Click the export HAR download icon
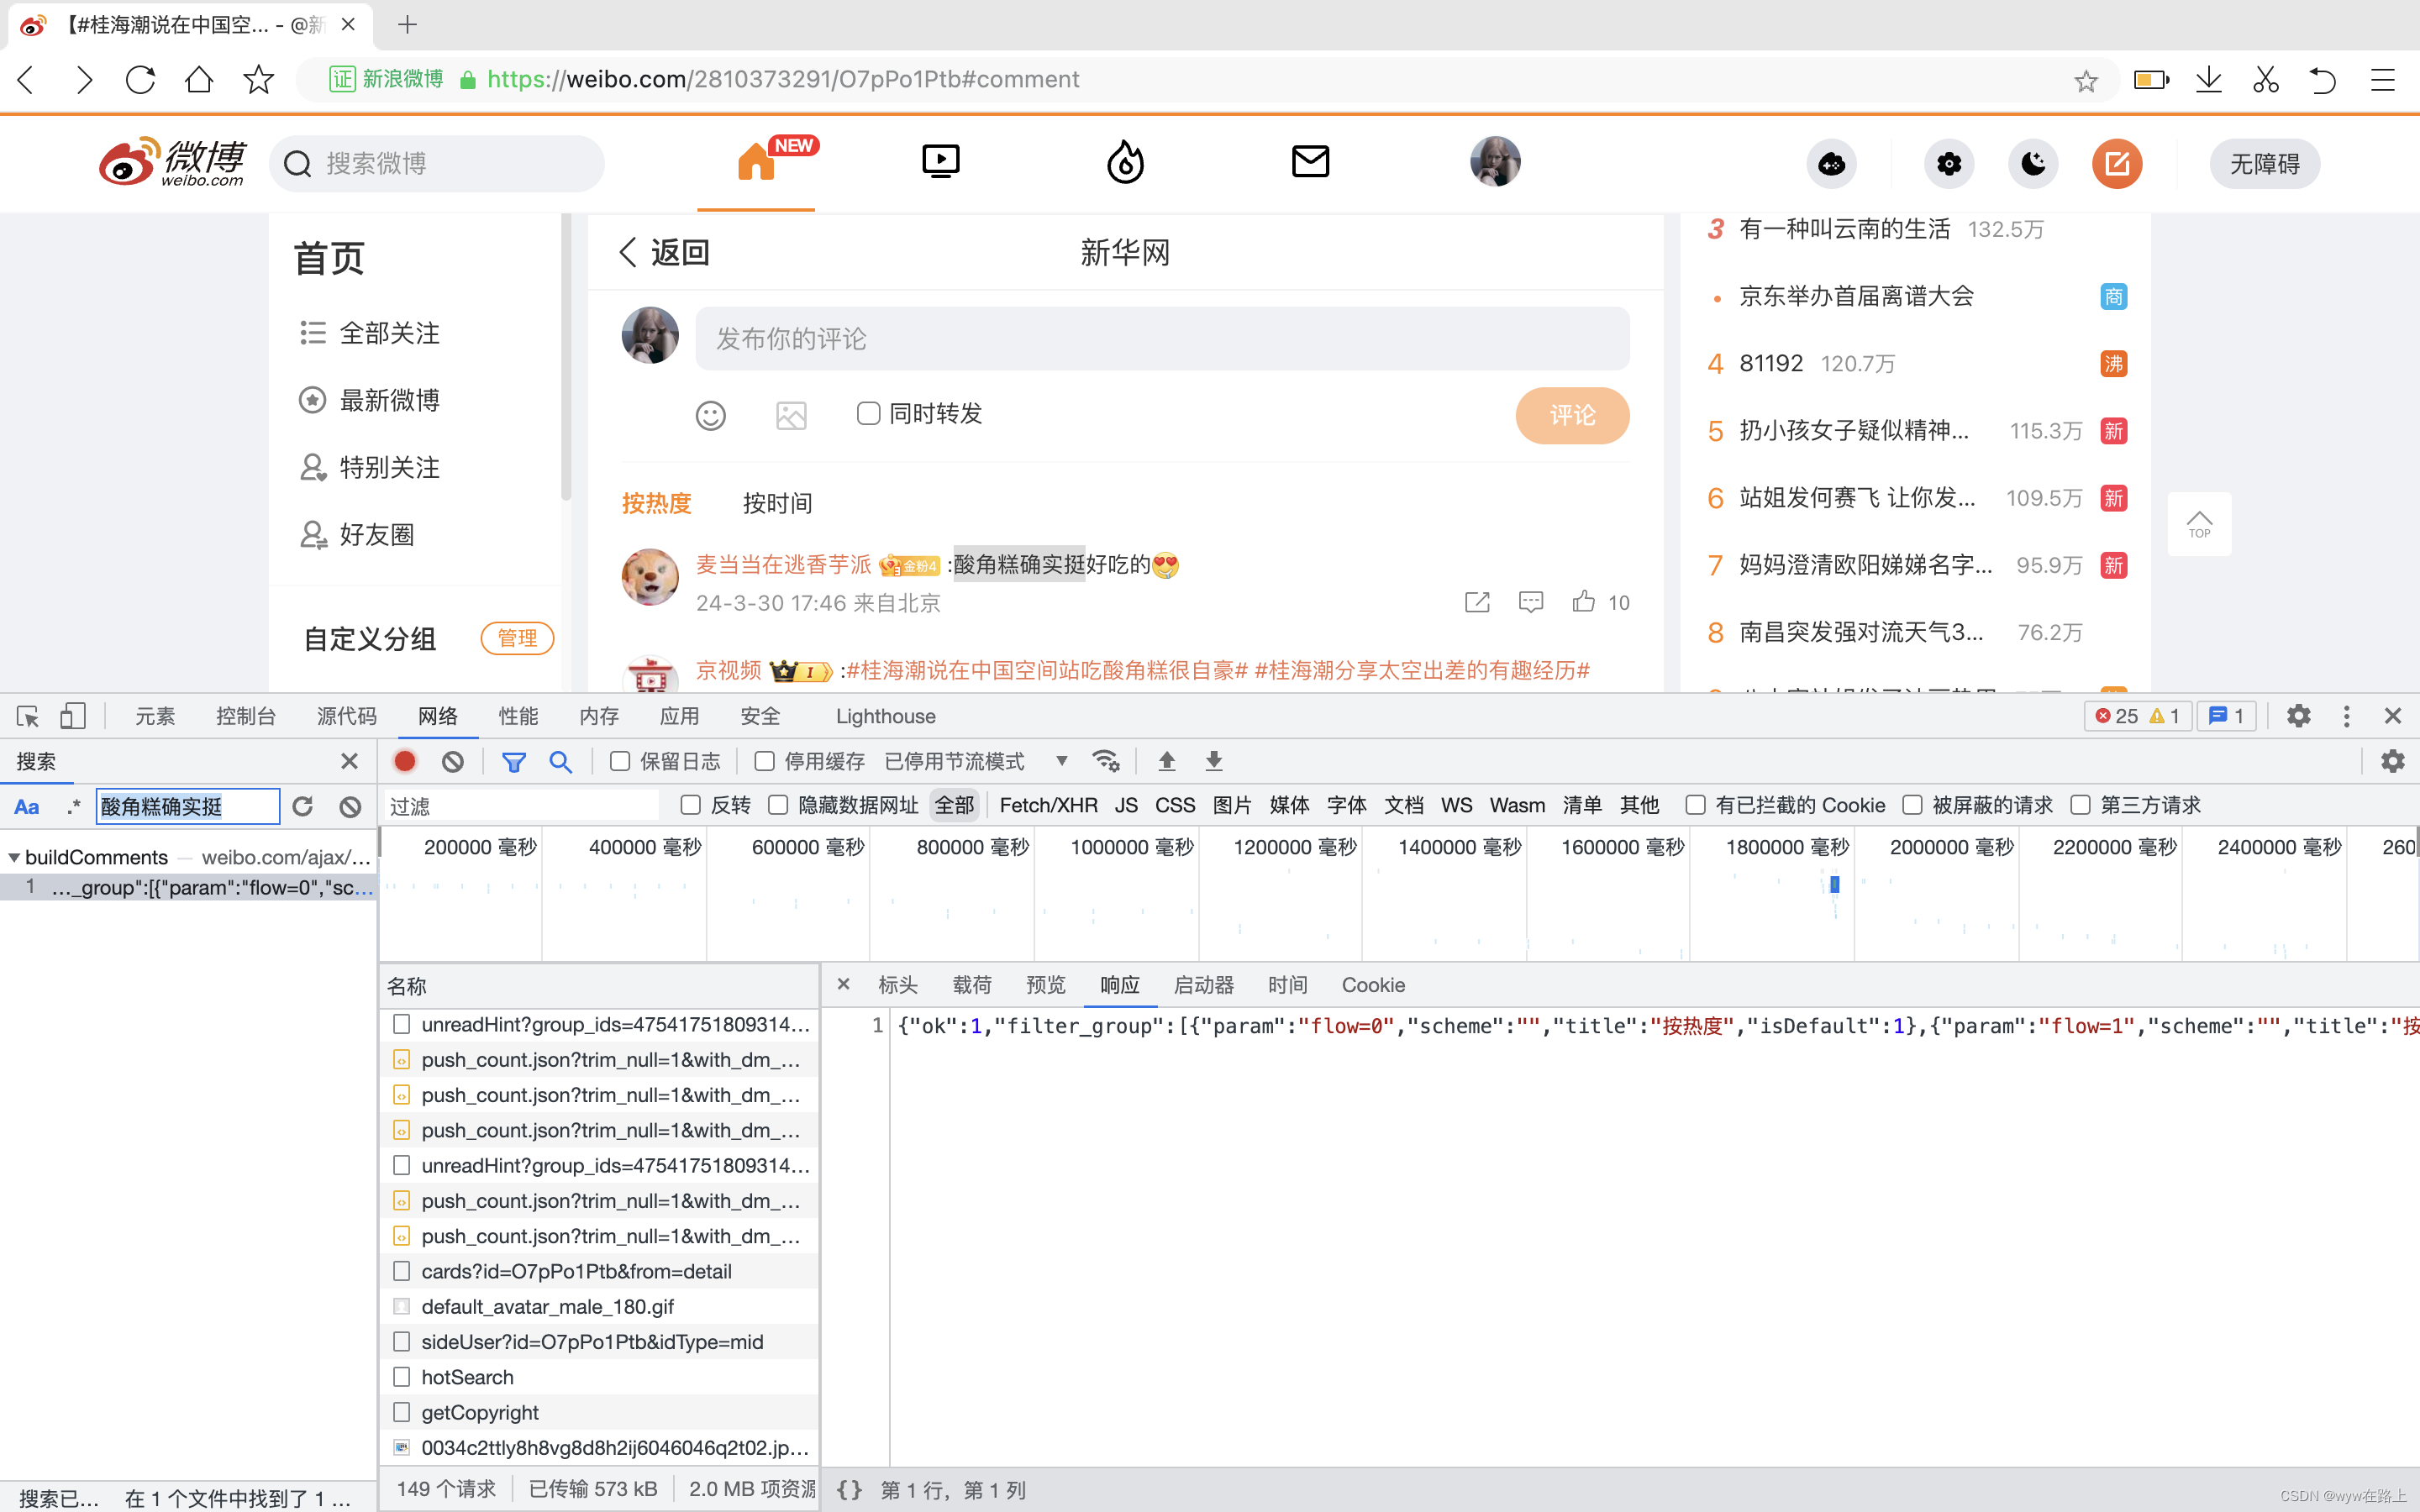Viewport: 2420px width, 1512px height. tap(1214, 761)
